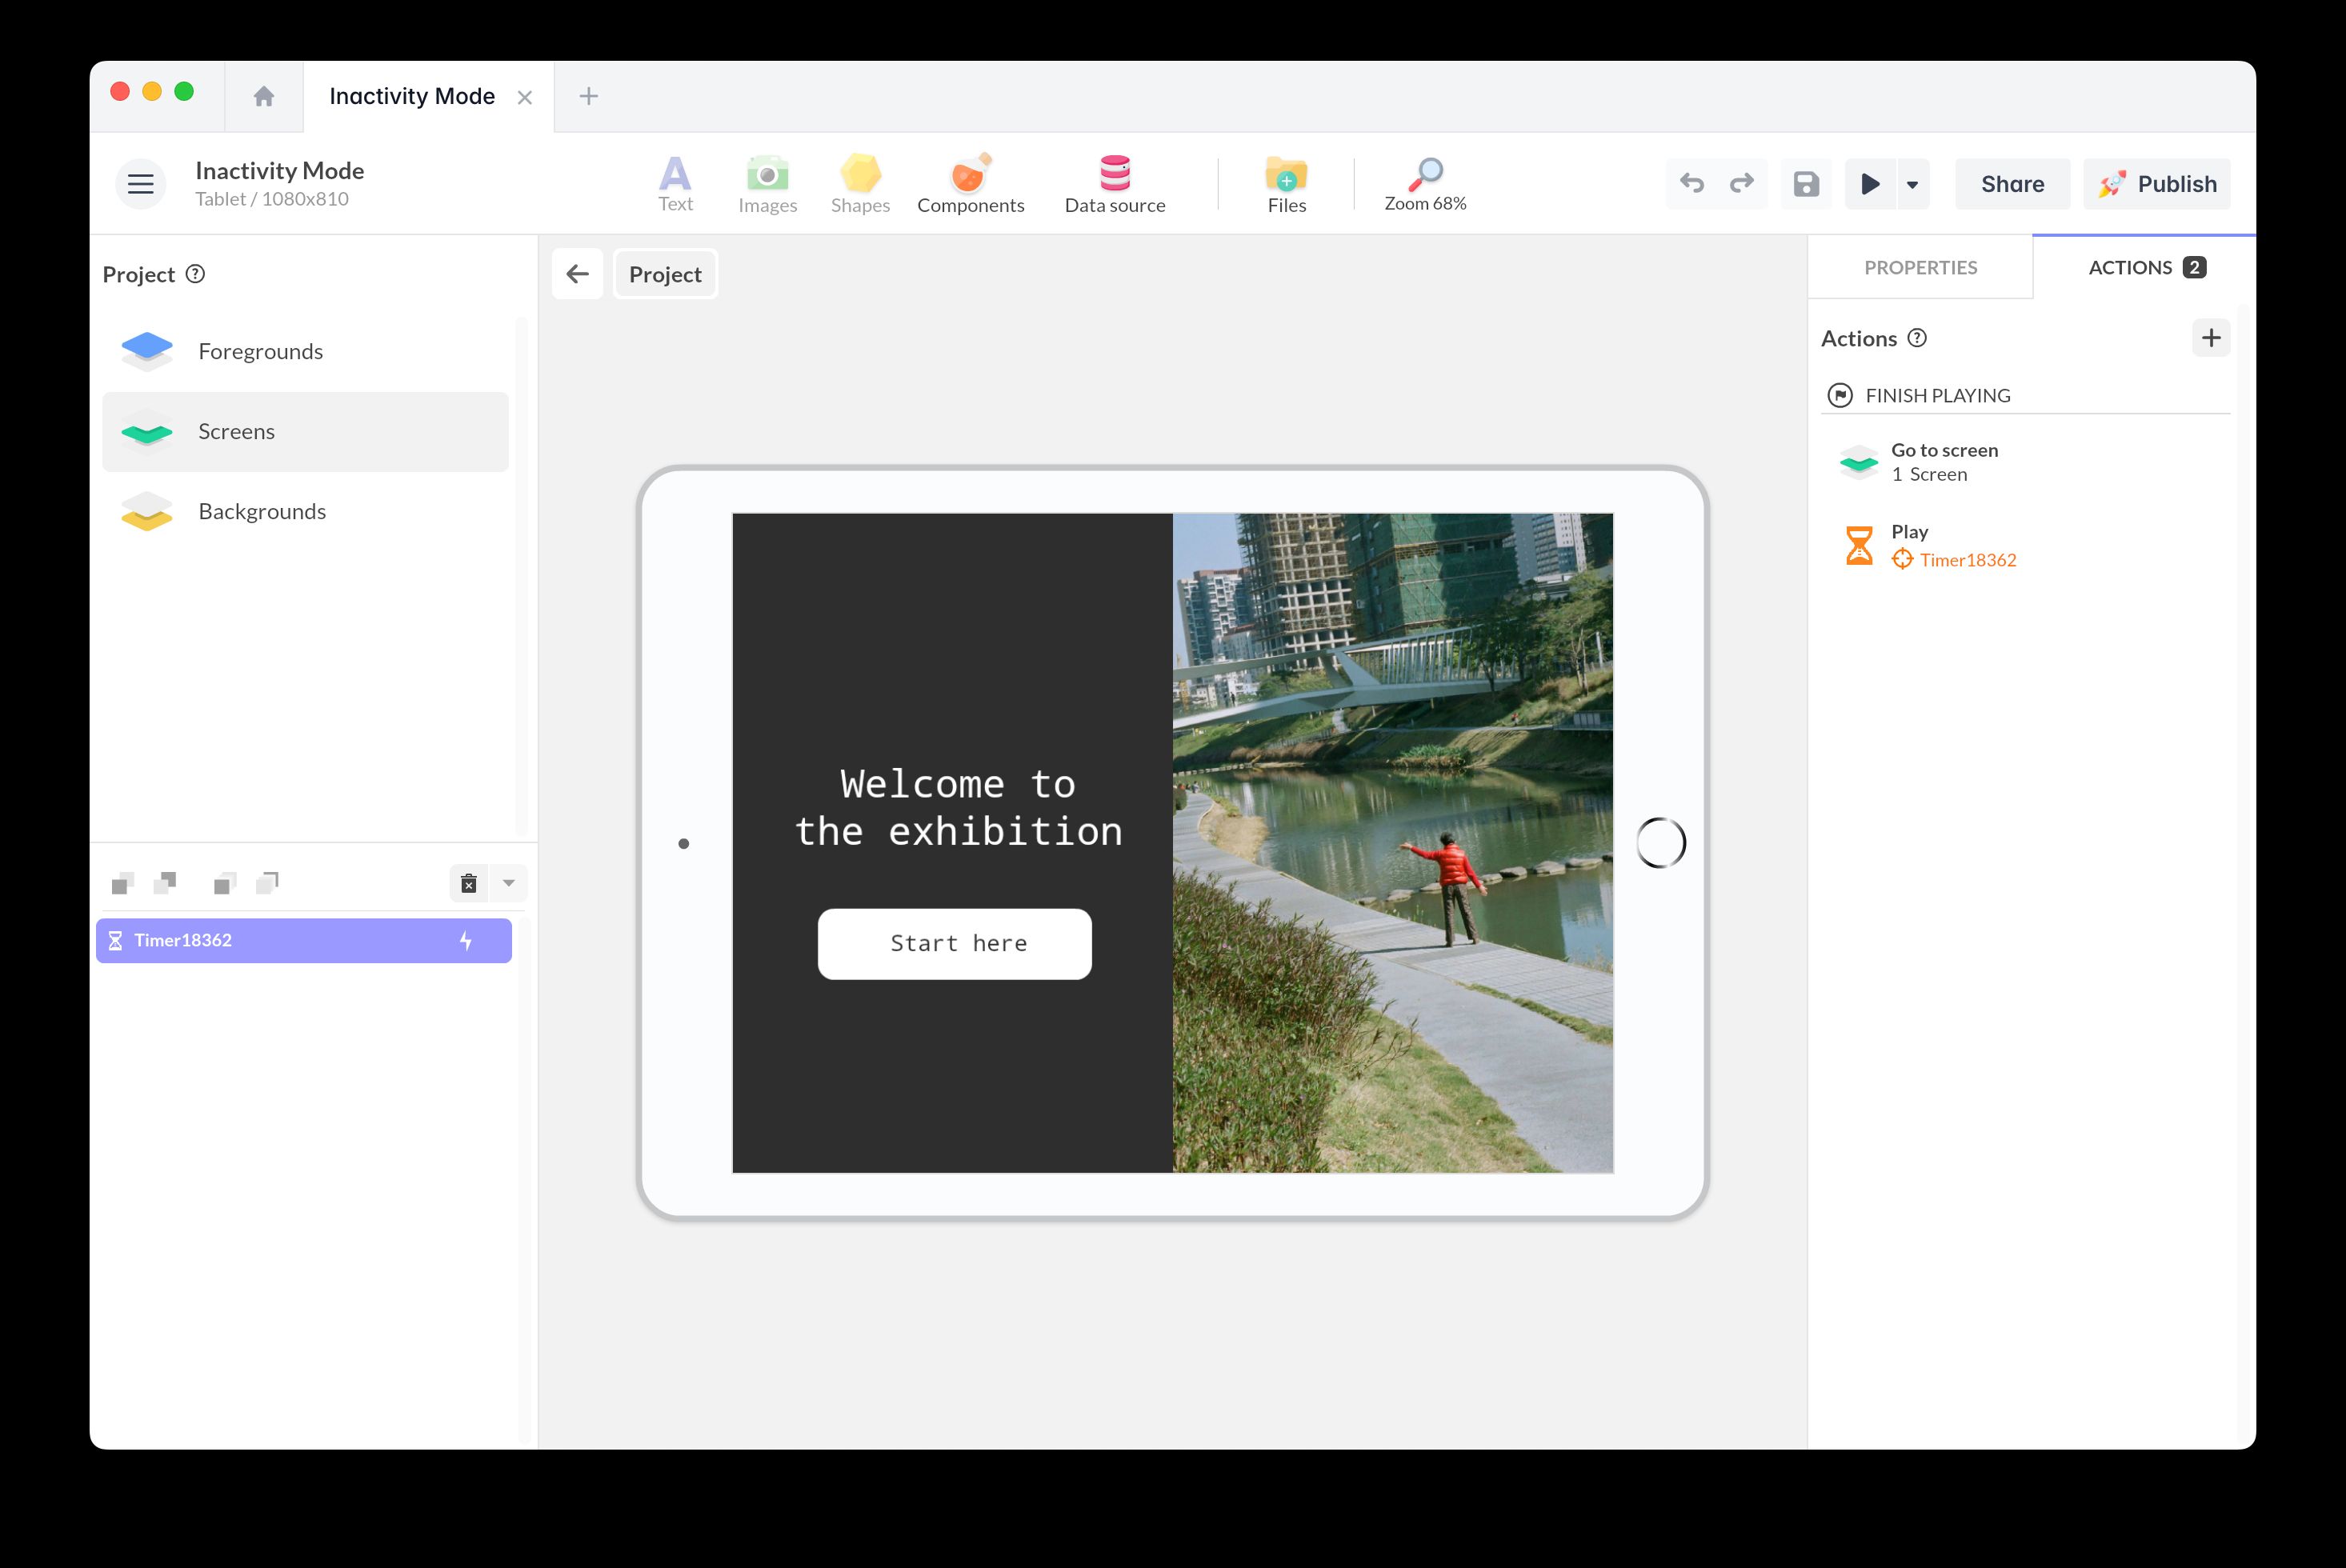The width and height of the screenshot is (2346, 1568).
Task: Select Backgrounds in the Project panel
Action: tap(262, 512)
